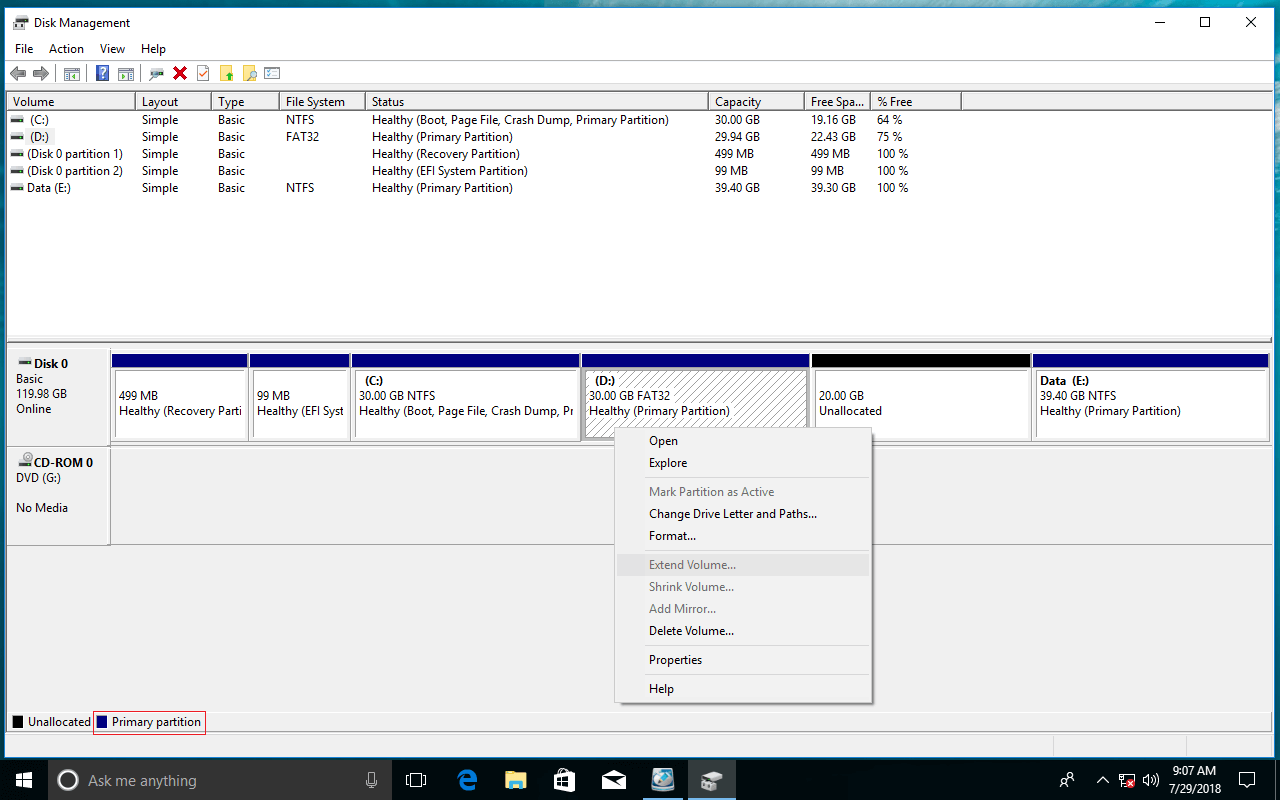Click the Delete Volume red X icon
This screenshot has height=800, width=1280.
click(x=181, y=73)
